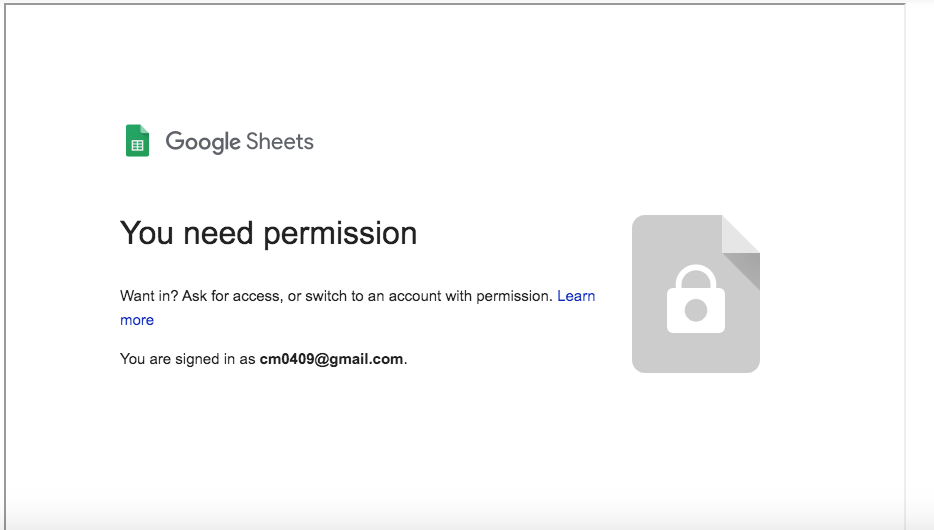This screenshot has width=934, height=530.
Task: Click the "You need permission" heading
Action: click(268, 233)
